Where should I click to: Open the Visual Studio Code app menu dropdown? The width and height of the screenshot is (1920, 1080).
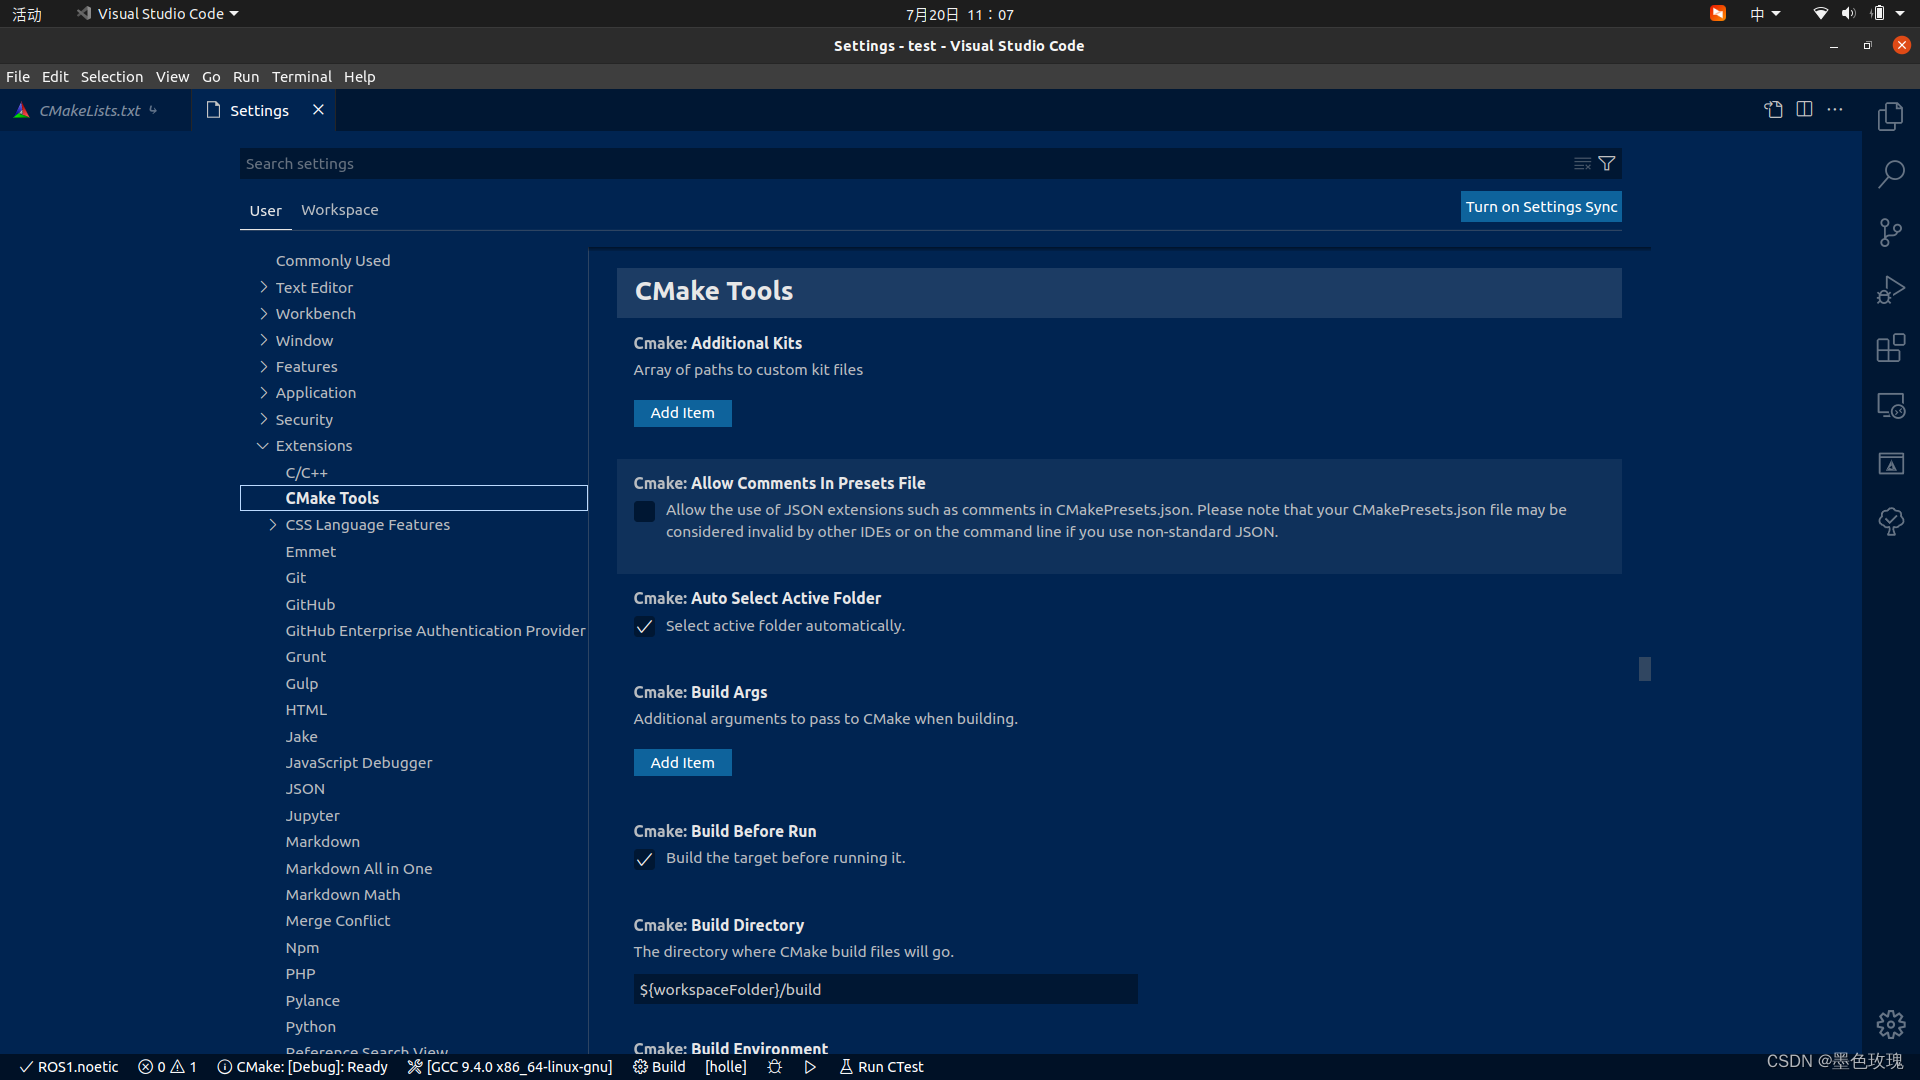click(158, 14)
